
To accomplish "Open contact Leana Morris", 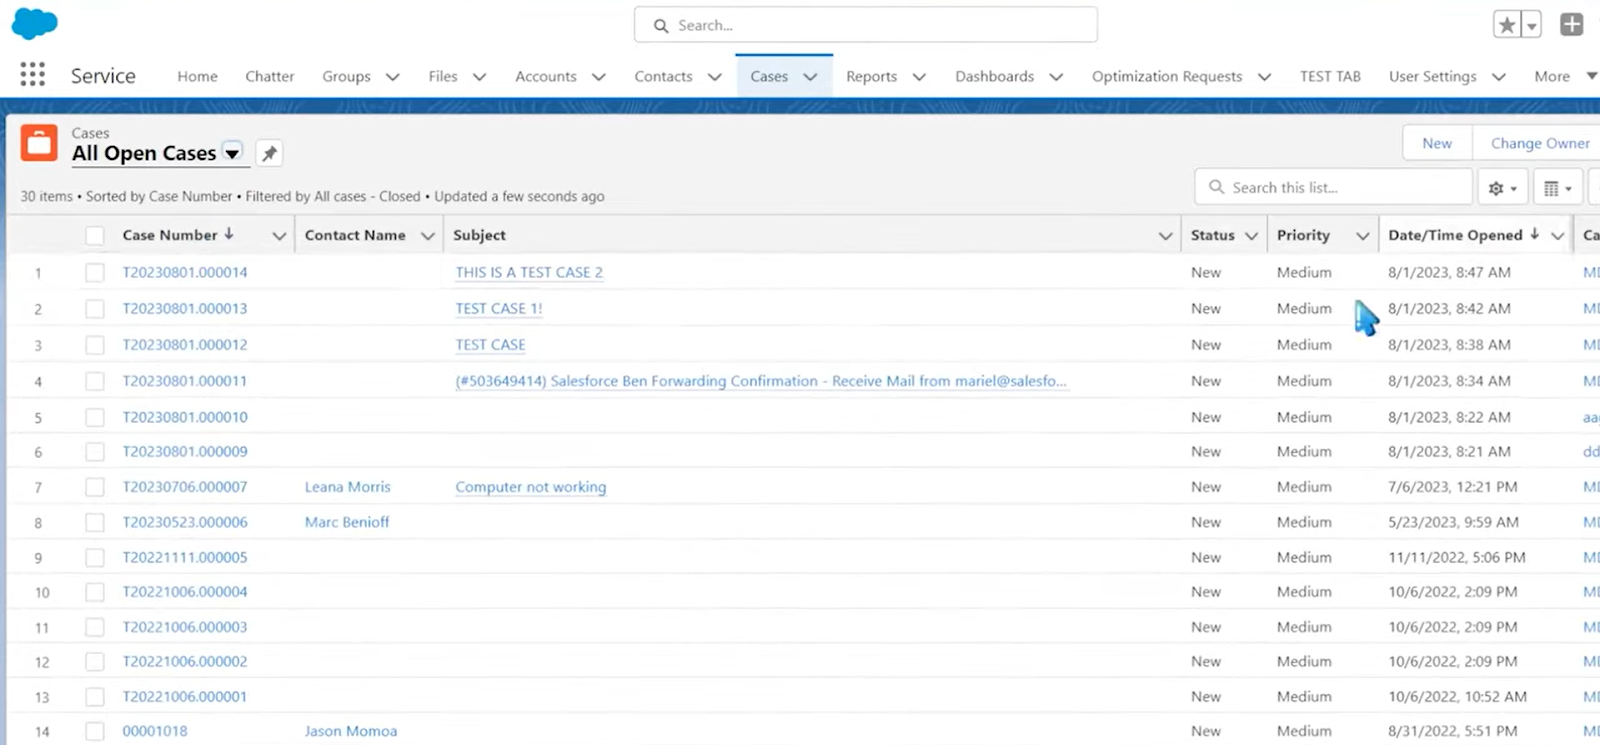I will tap(348, 487).
